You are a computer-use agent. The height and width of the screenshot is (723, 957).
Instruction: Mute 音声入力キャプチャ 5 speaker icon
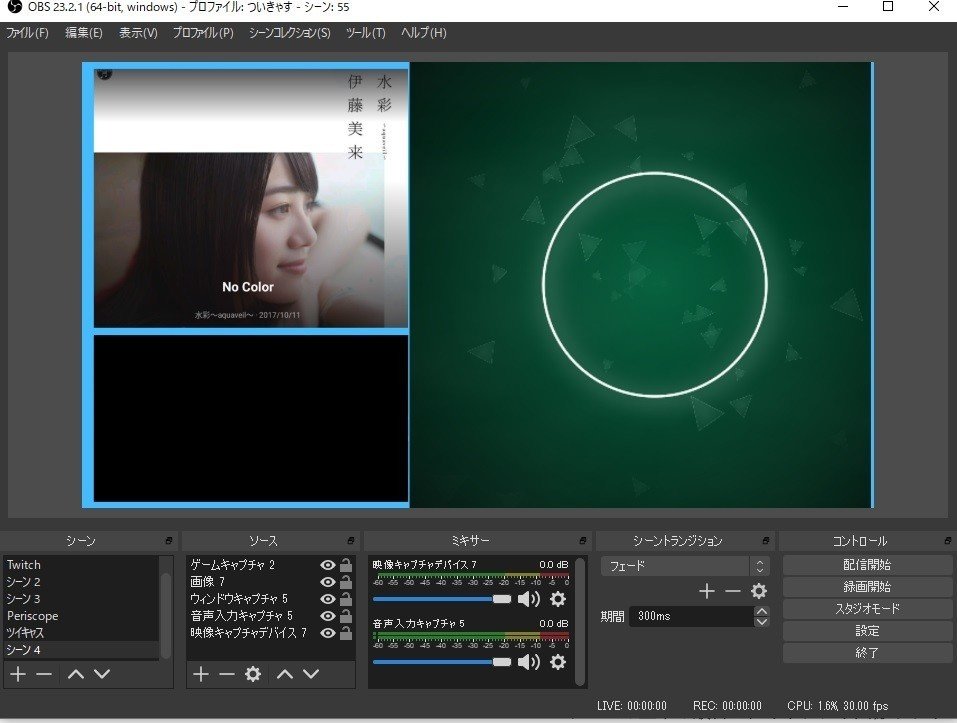click(x=529, y=662)
